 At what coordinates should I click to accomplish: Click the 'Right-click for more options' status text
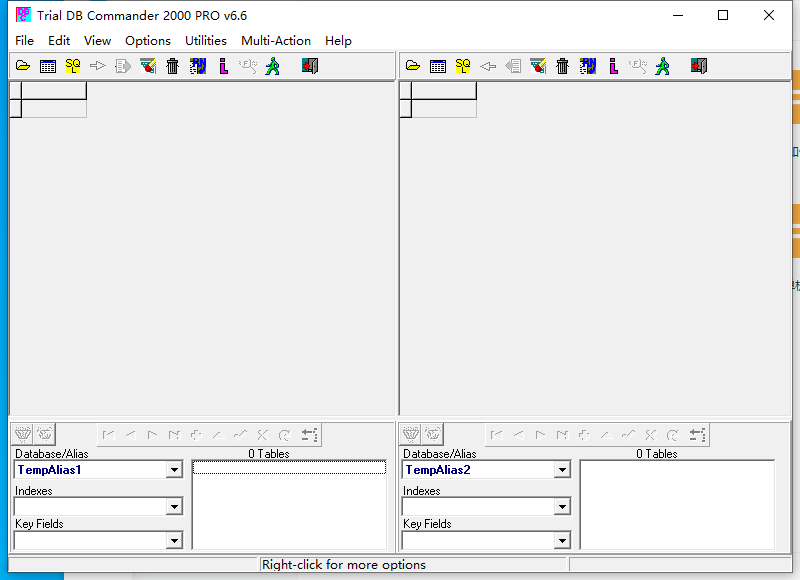344,565
